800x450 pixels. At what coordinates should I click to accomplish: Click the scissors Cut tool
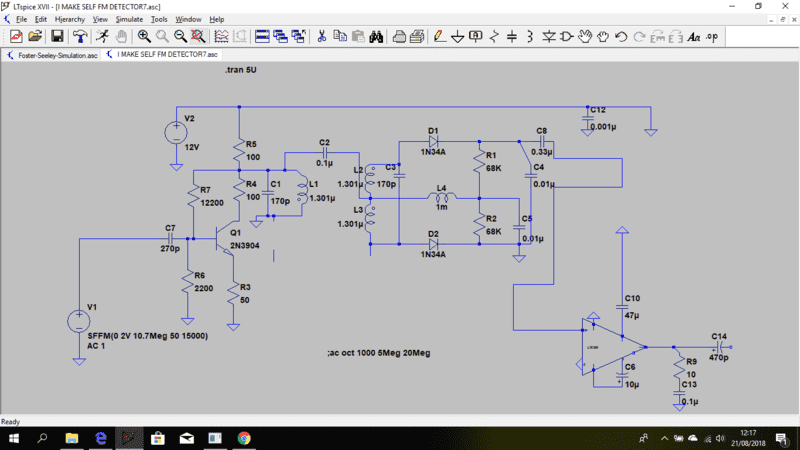(322, 37)
